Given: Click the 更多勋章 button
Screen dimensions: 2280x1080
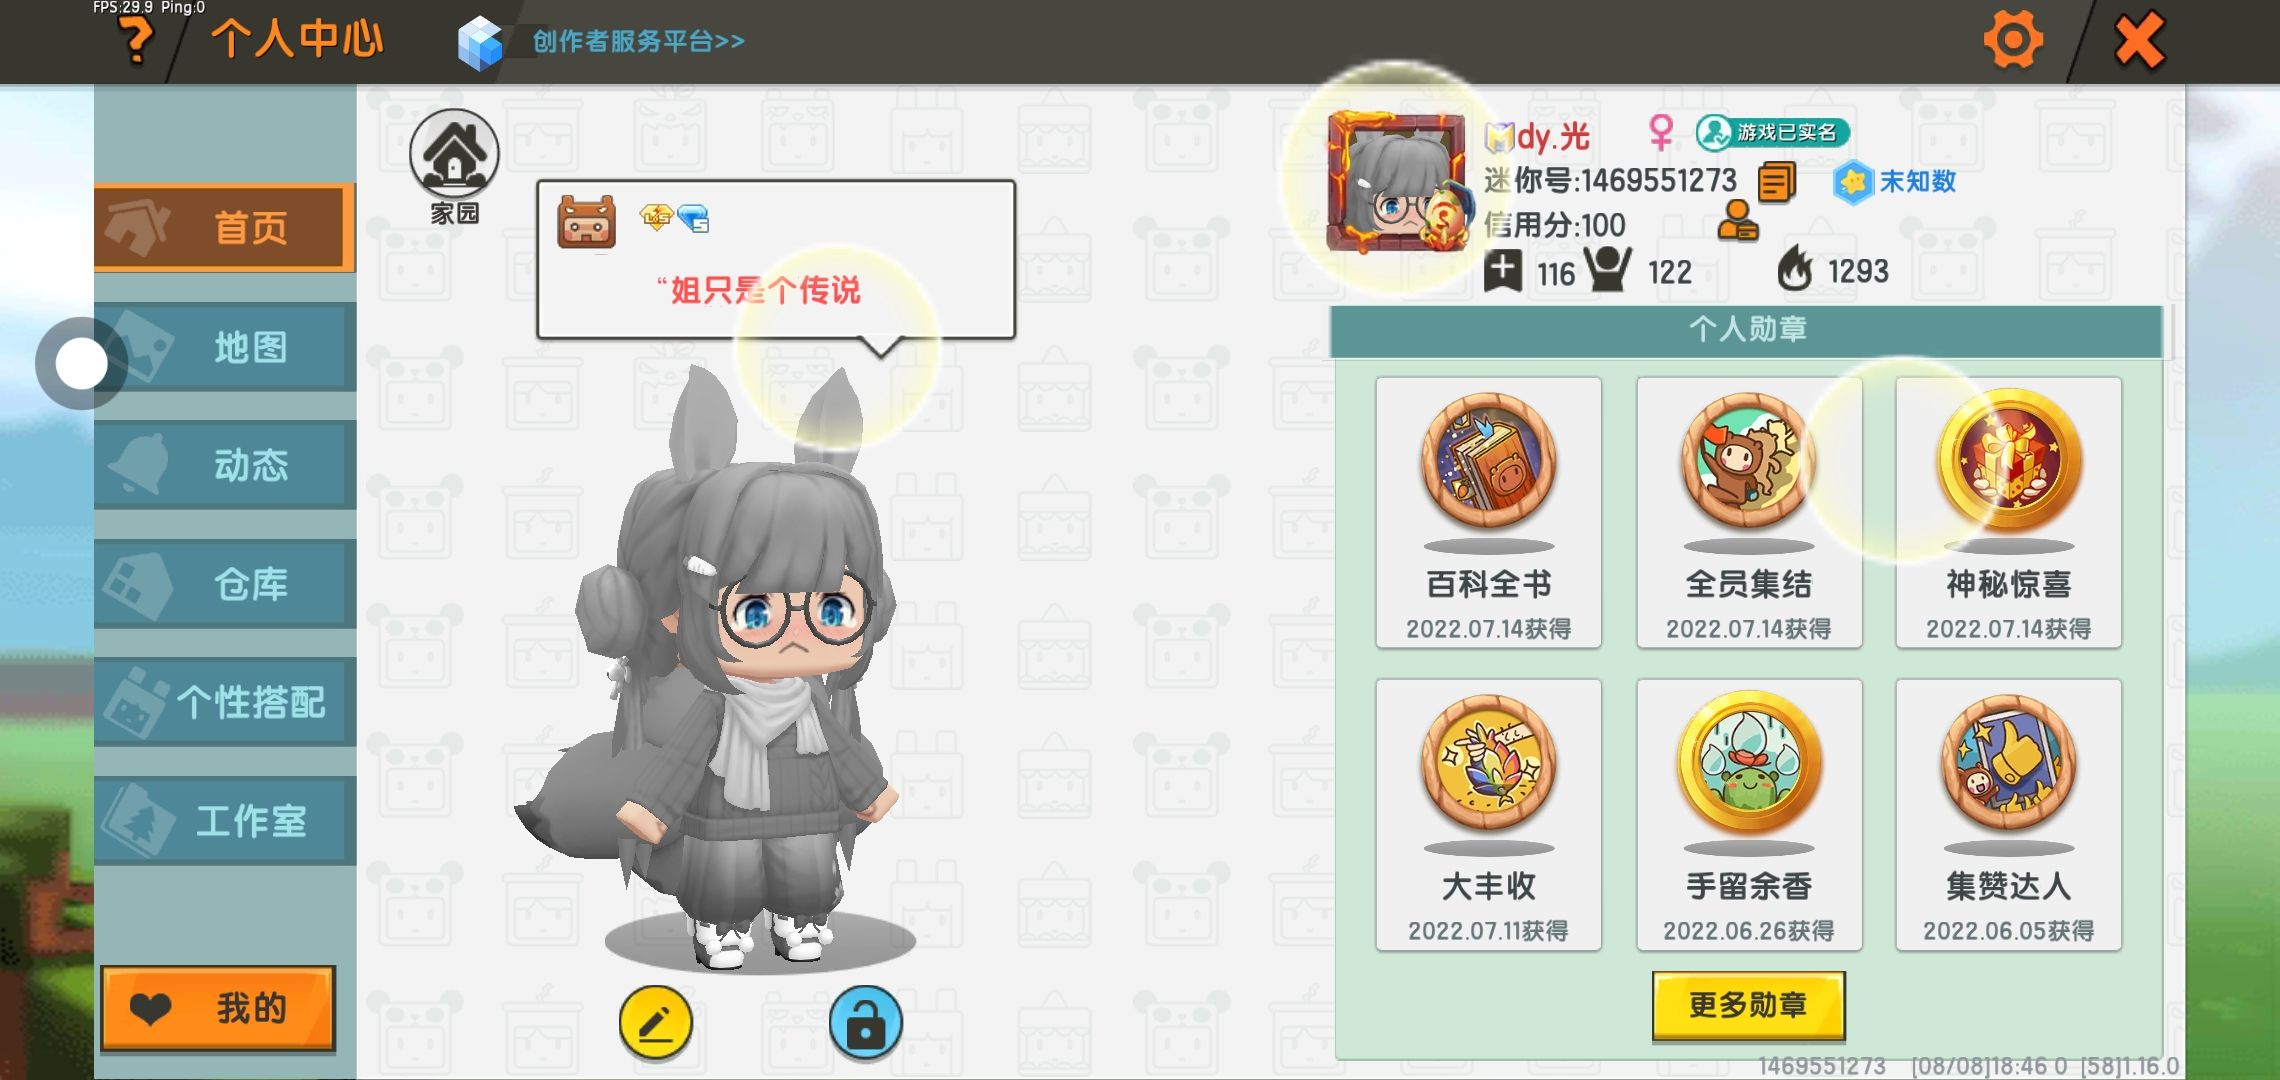Looking at the screenshot, I should point(1748,1005).
